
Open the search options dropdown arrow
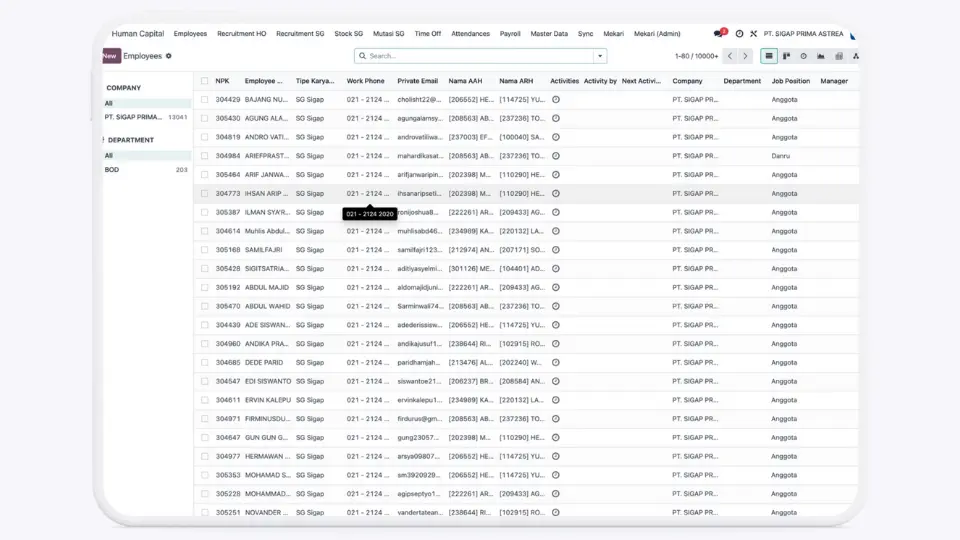[600, 56]
